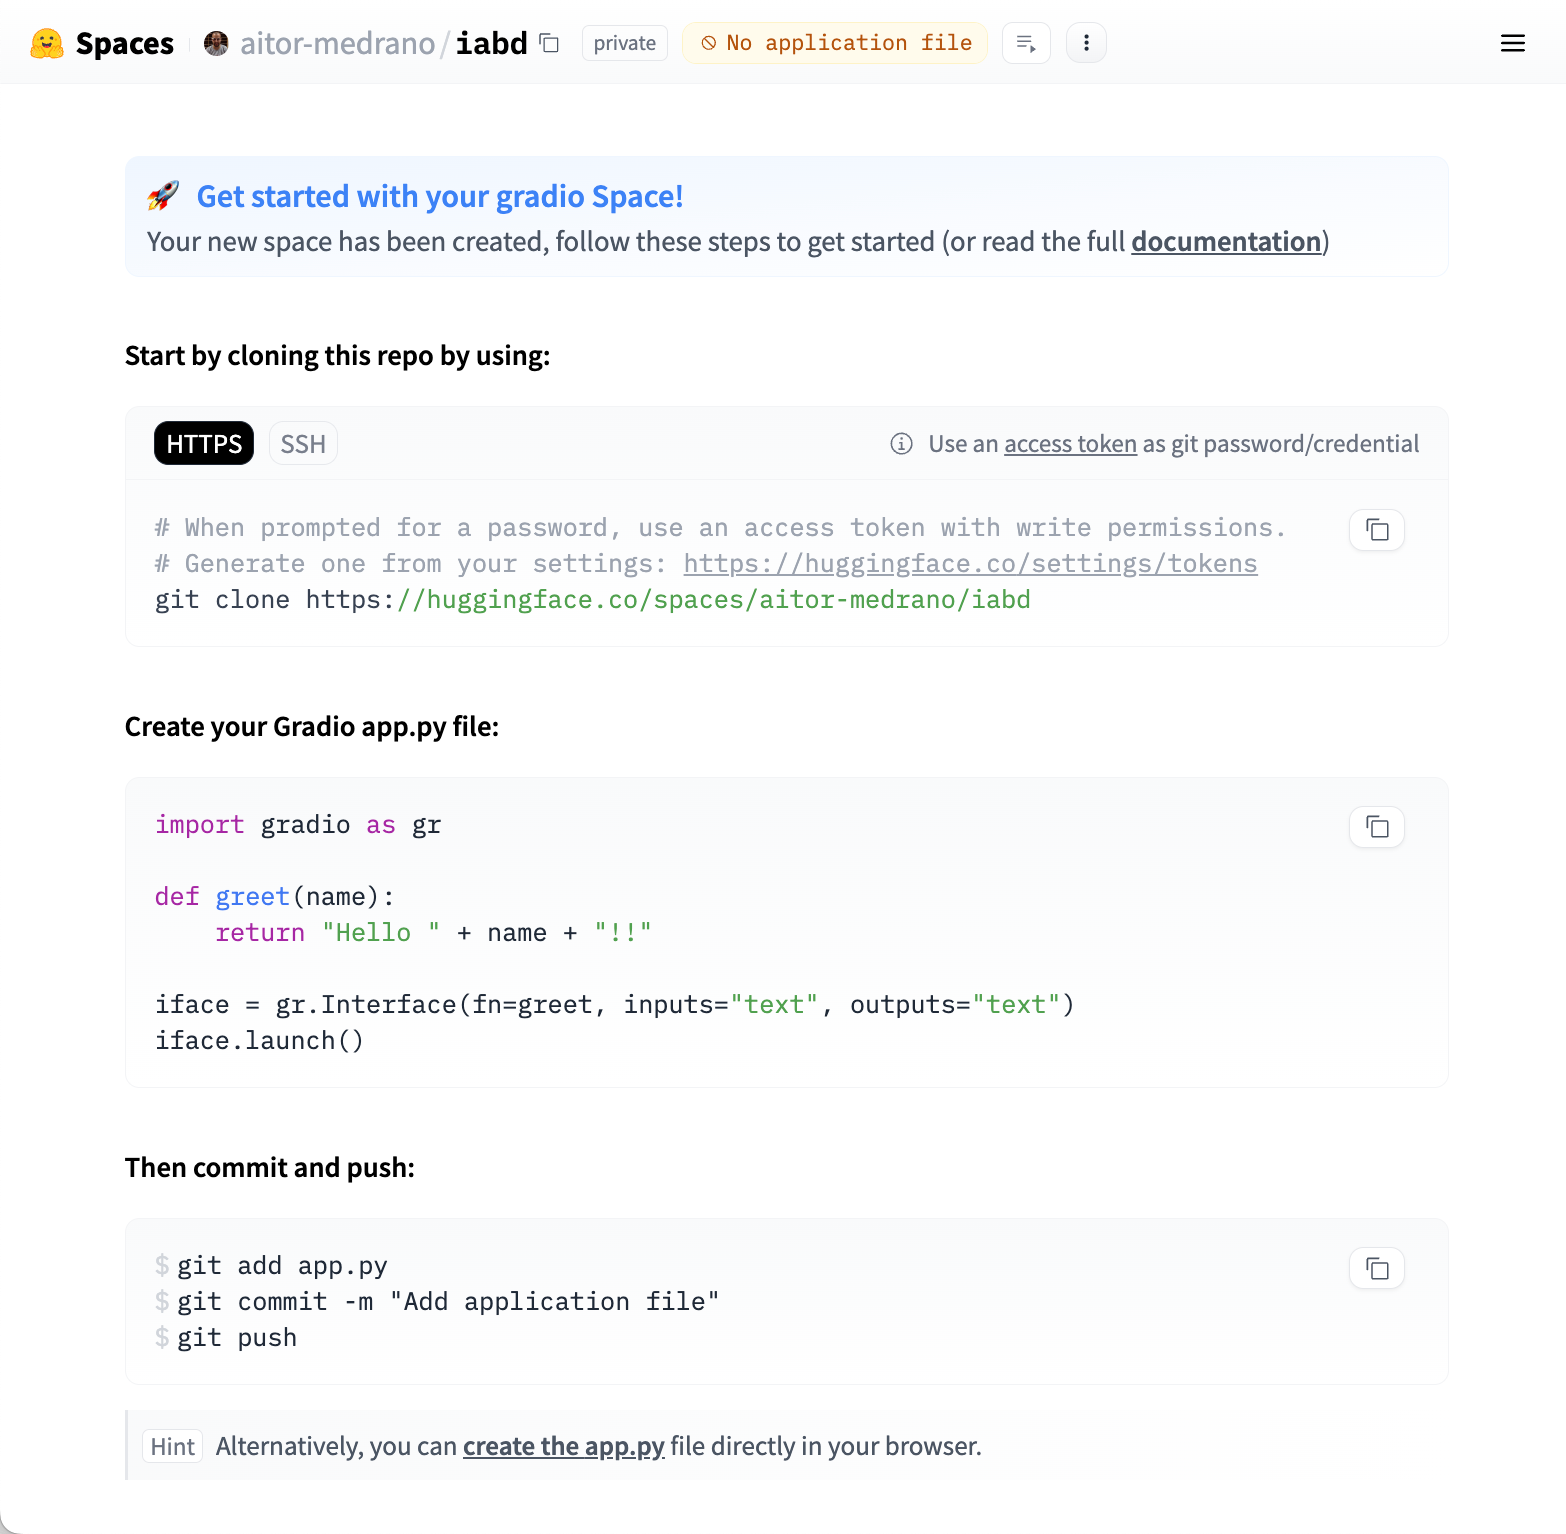Click the Hugging Face emoji logo
Image resolution: width=1566 pixels, height=1534 pixels.
[x=47, y=43]
